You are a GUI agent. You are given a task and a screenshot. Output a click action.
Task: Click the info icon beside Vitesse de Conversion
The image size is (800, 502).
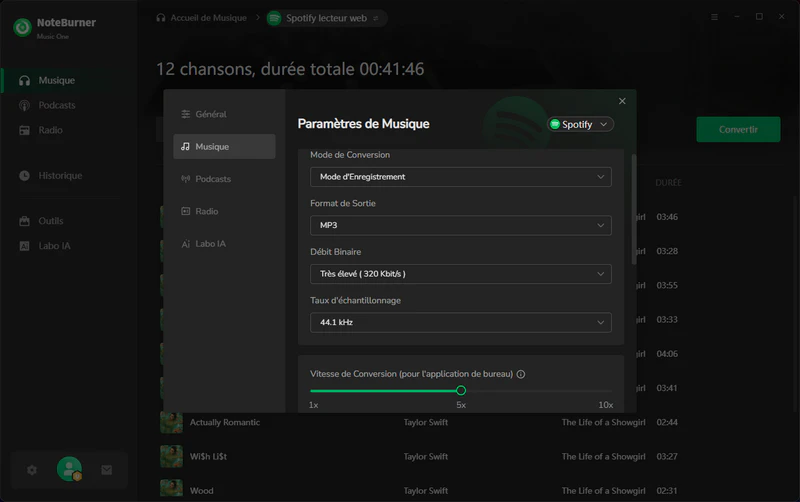[521, 374]
